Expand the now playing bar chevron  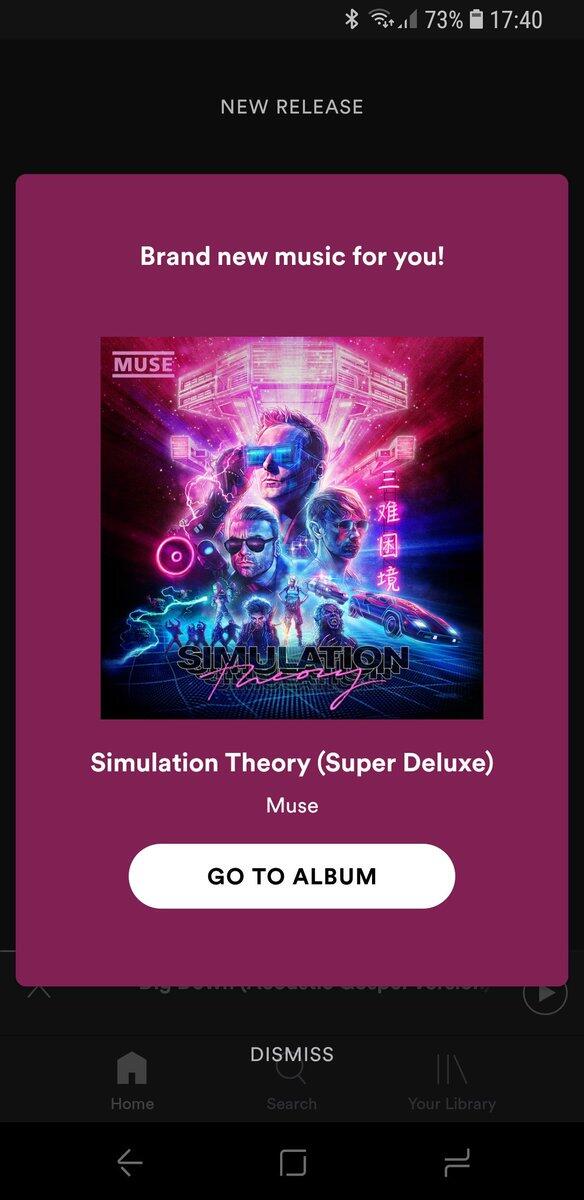point(38,990)
